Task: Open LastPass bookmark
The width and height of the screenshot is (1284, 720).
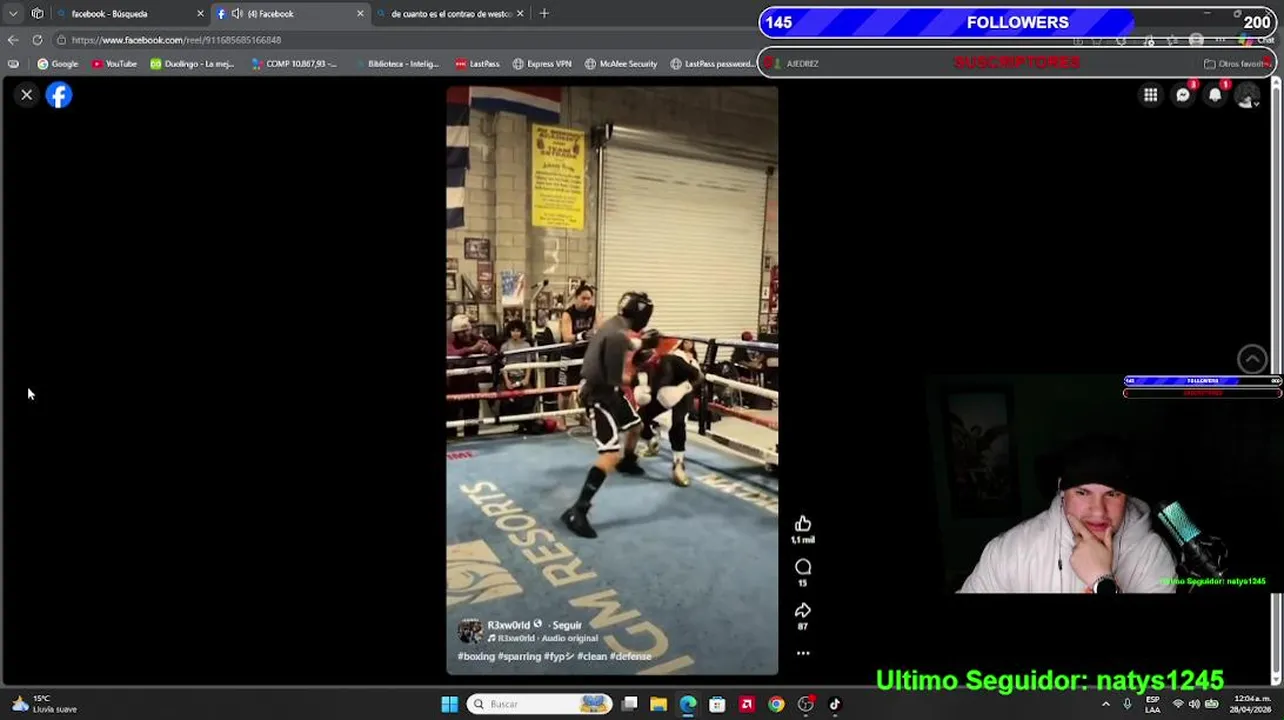Action: pos(477,64)
